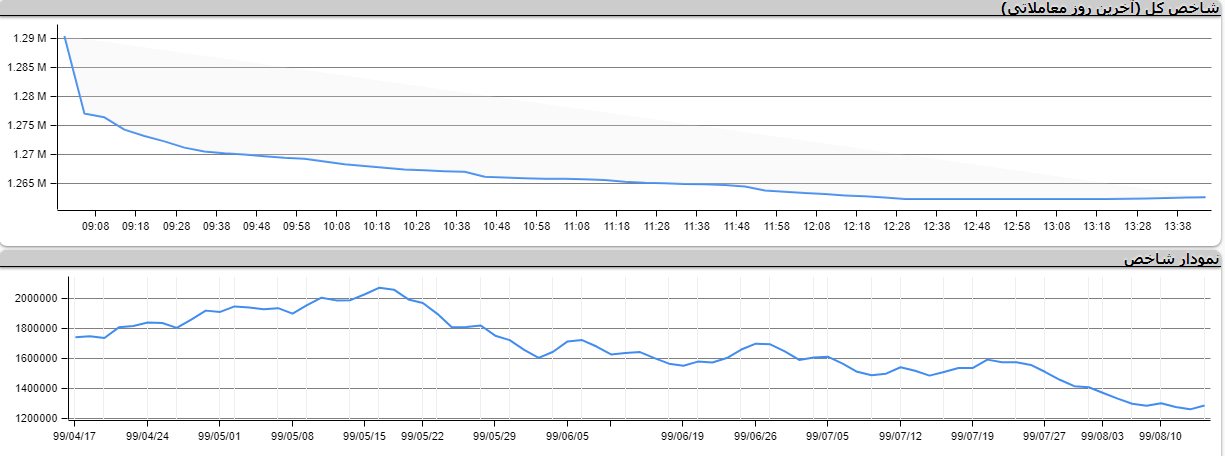Click the 99/04/17 date axis label
Viewport: 1225px width, 456px height.
point(76,436)
